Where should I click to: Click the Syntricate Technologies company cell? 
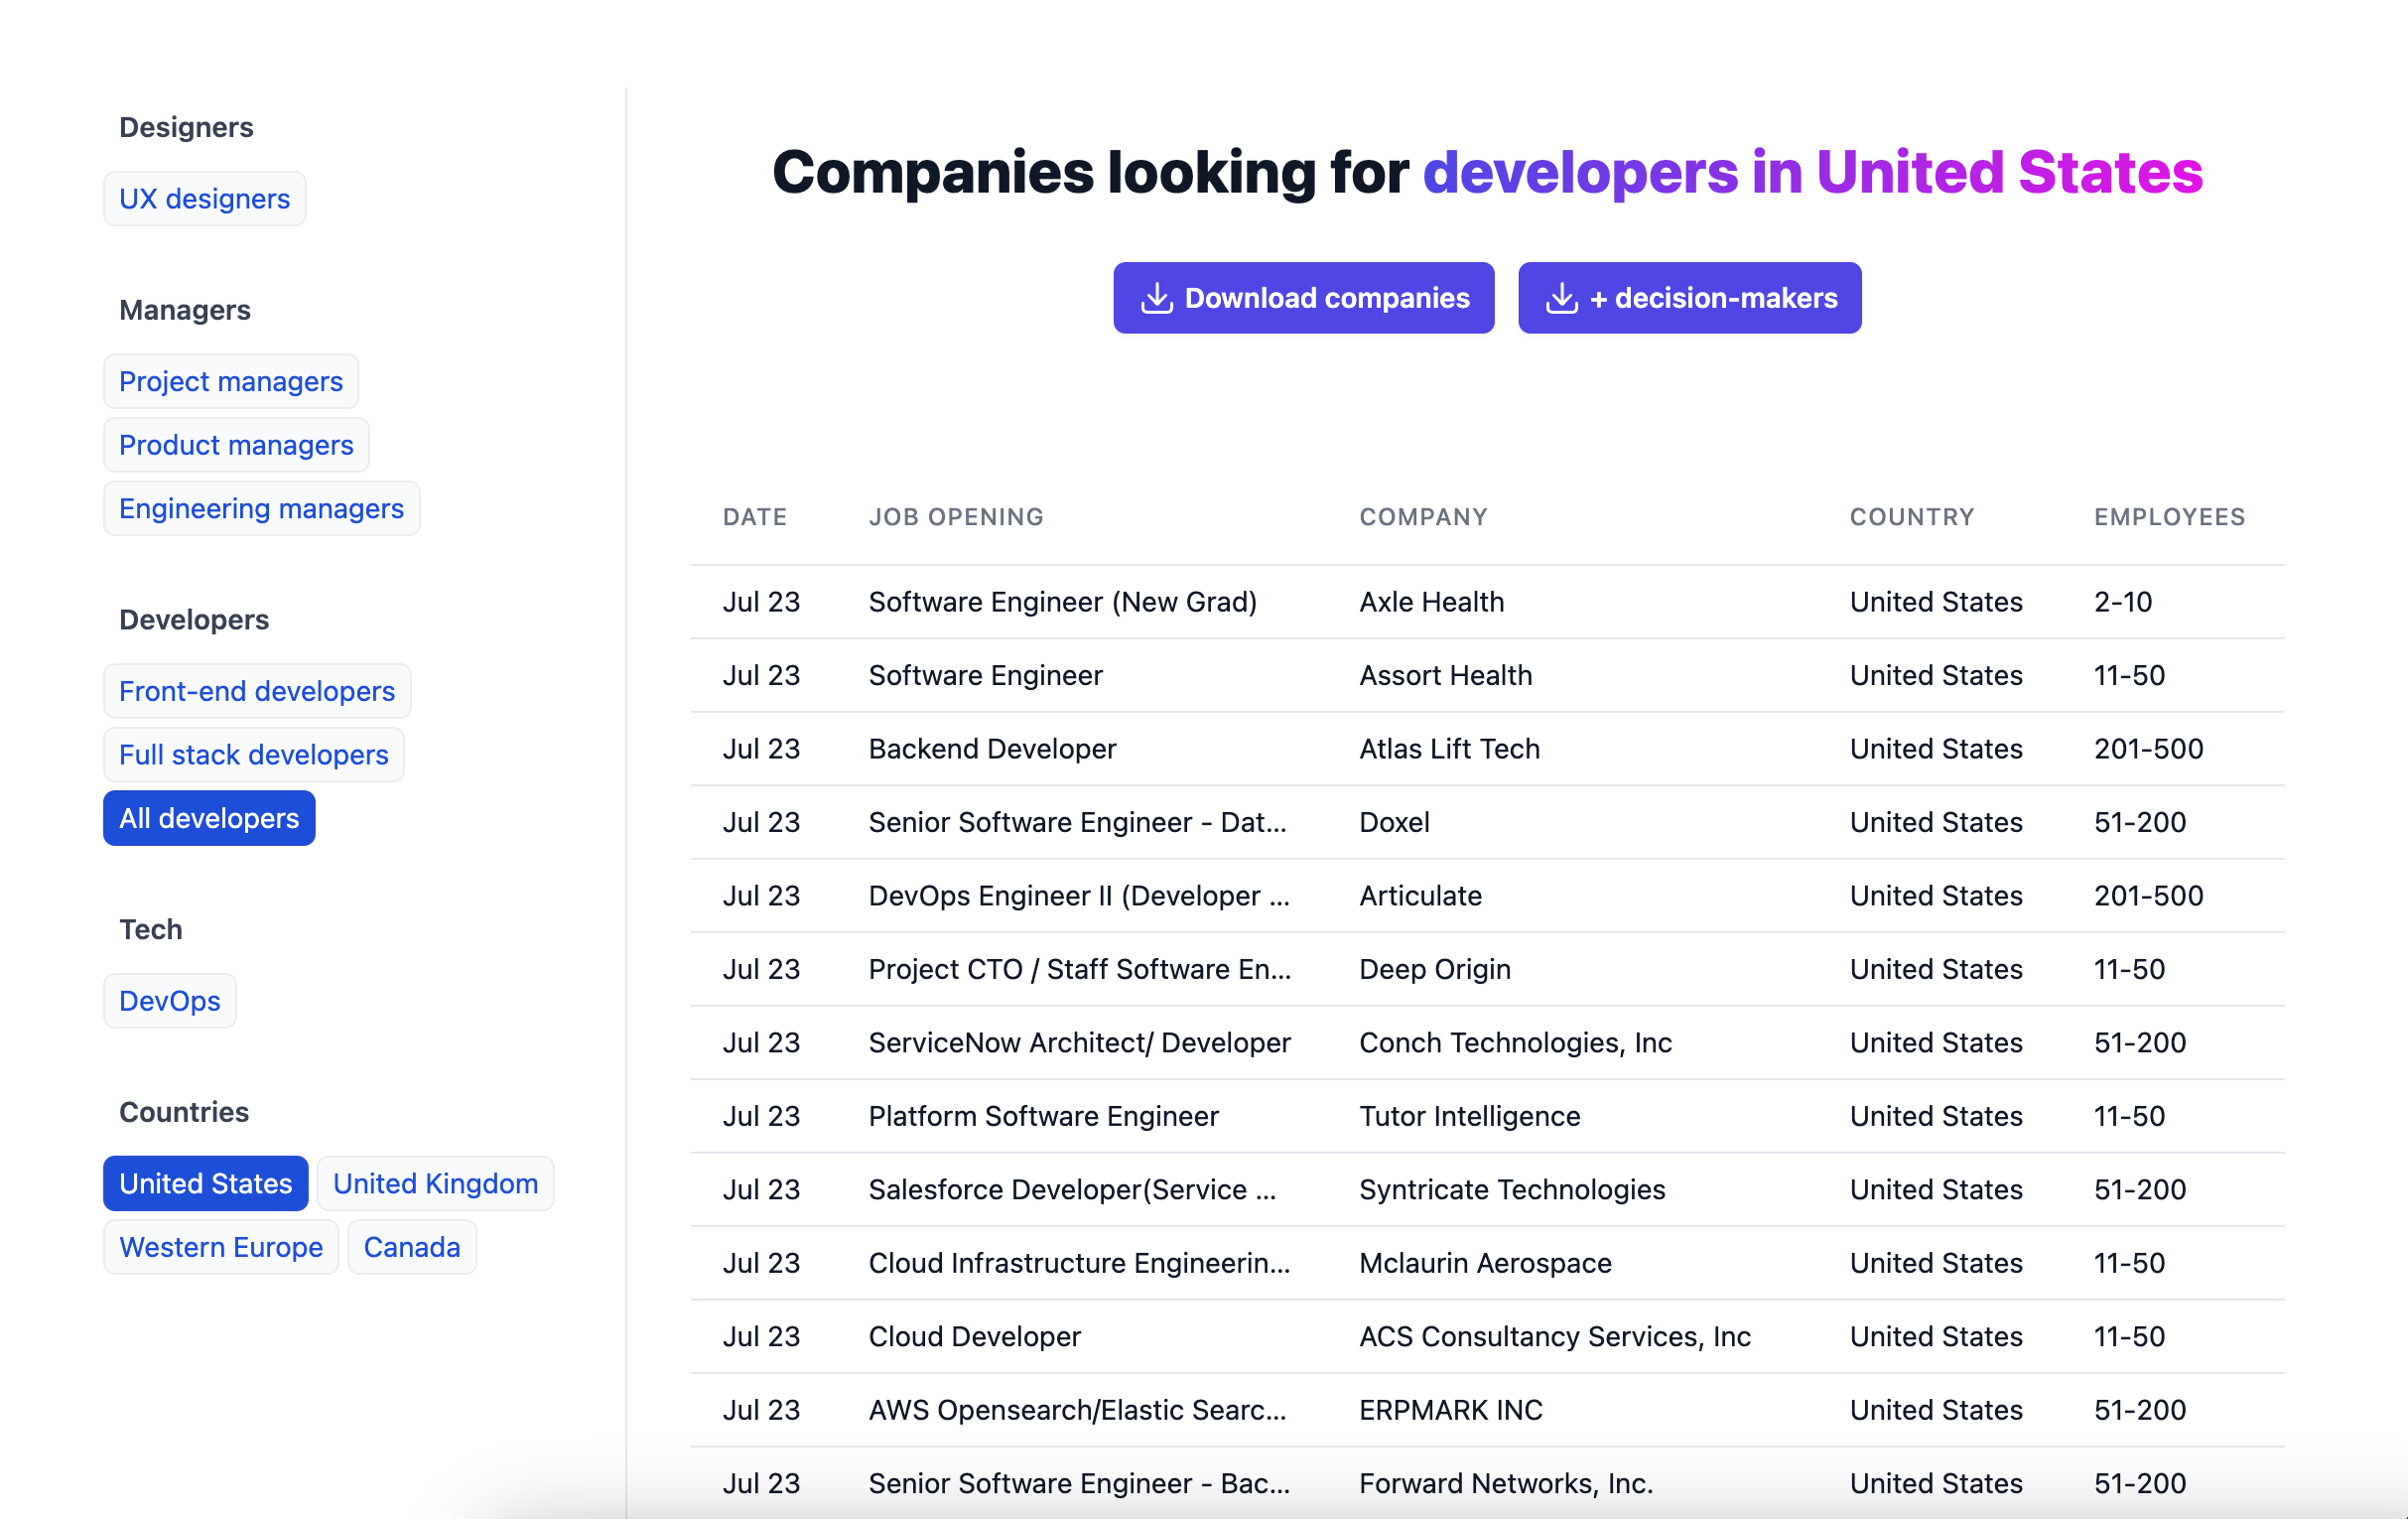click(x=1512, y=1190)
